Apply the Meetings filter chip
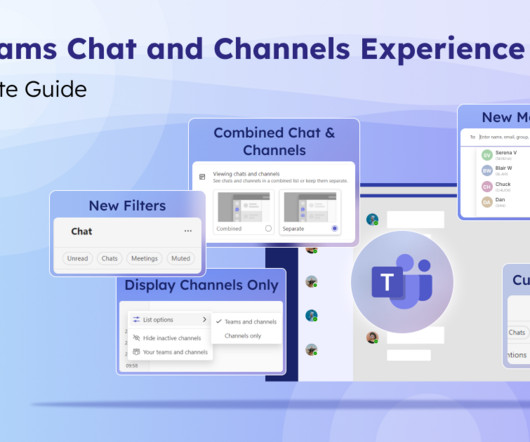The height and width of the screenshot is (442, 530). (144, 259)
